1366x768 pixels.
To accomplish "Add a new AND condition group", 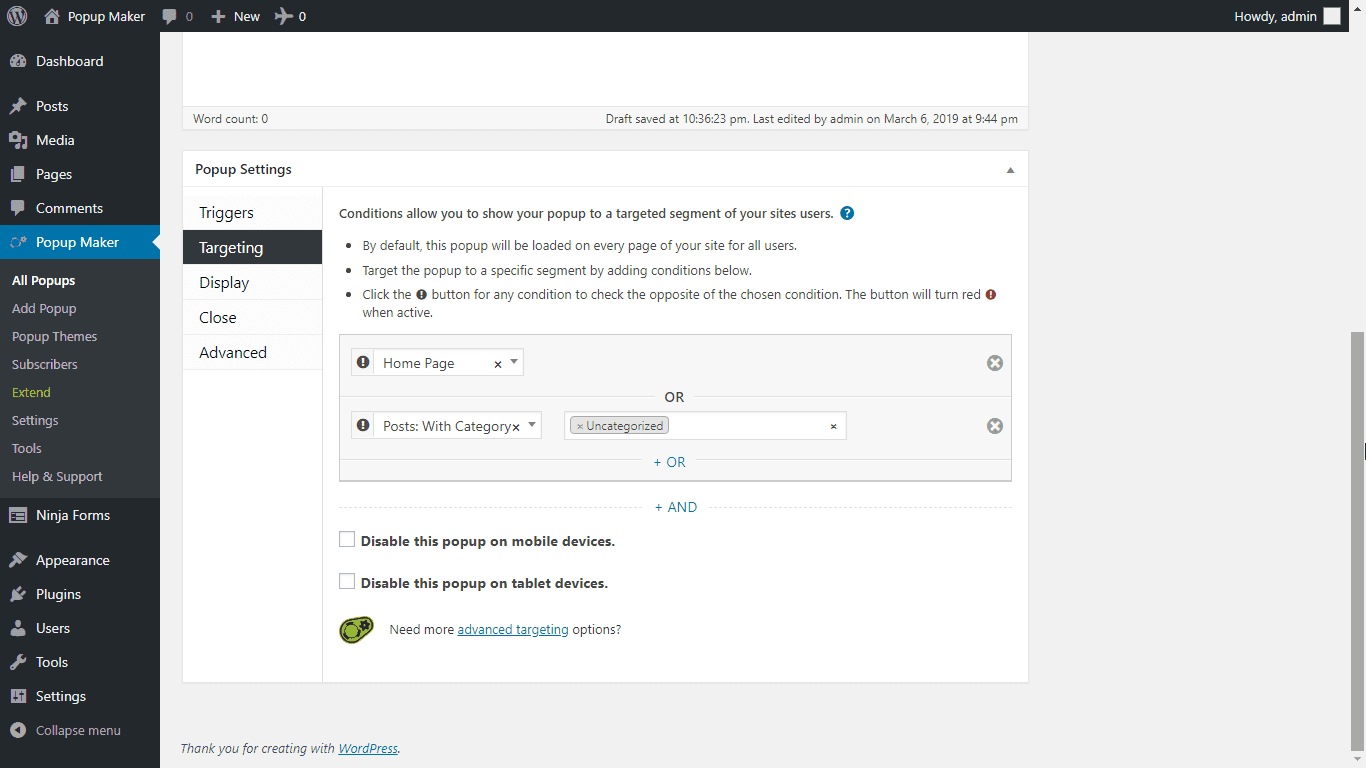I will coord(676,507).
